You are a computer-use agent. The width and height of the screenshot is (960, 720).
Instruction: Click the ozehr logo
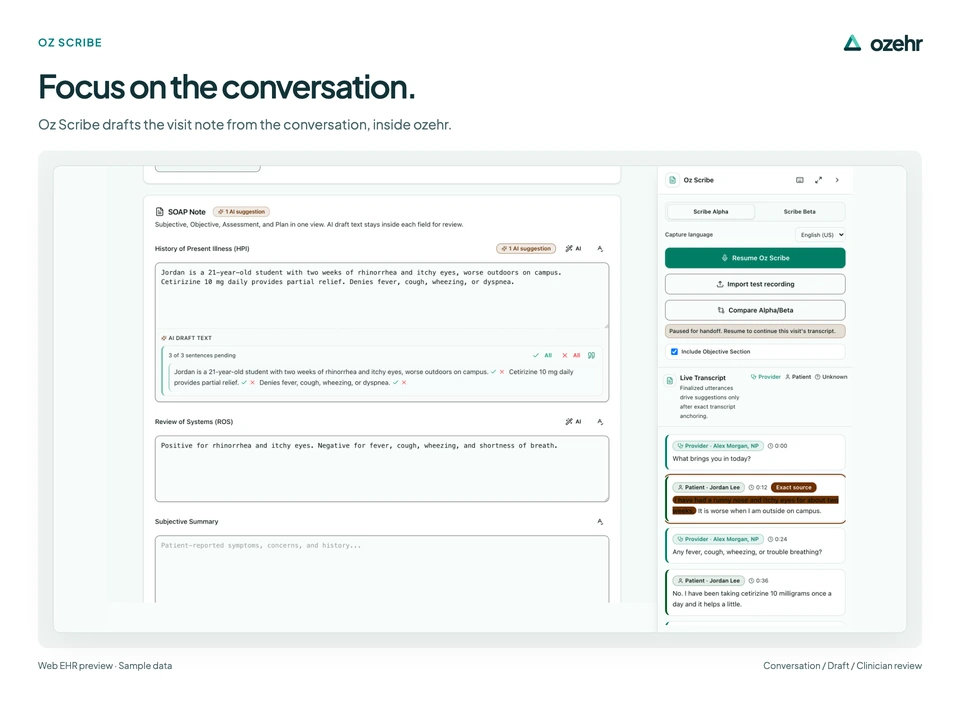(882, 43)
